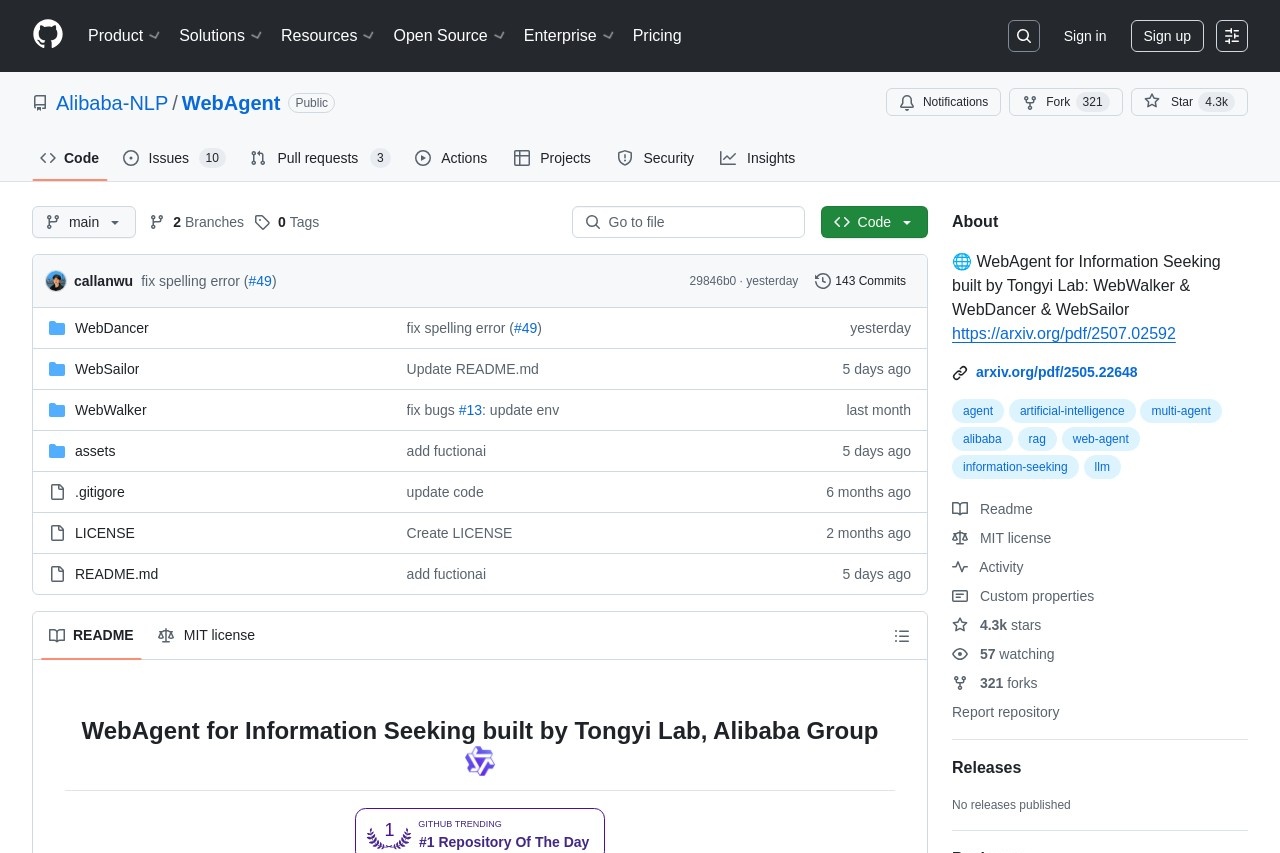Click the eye icon beside 57 watching
Viewport: 1280px width, 853px height.
point(960,654)
